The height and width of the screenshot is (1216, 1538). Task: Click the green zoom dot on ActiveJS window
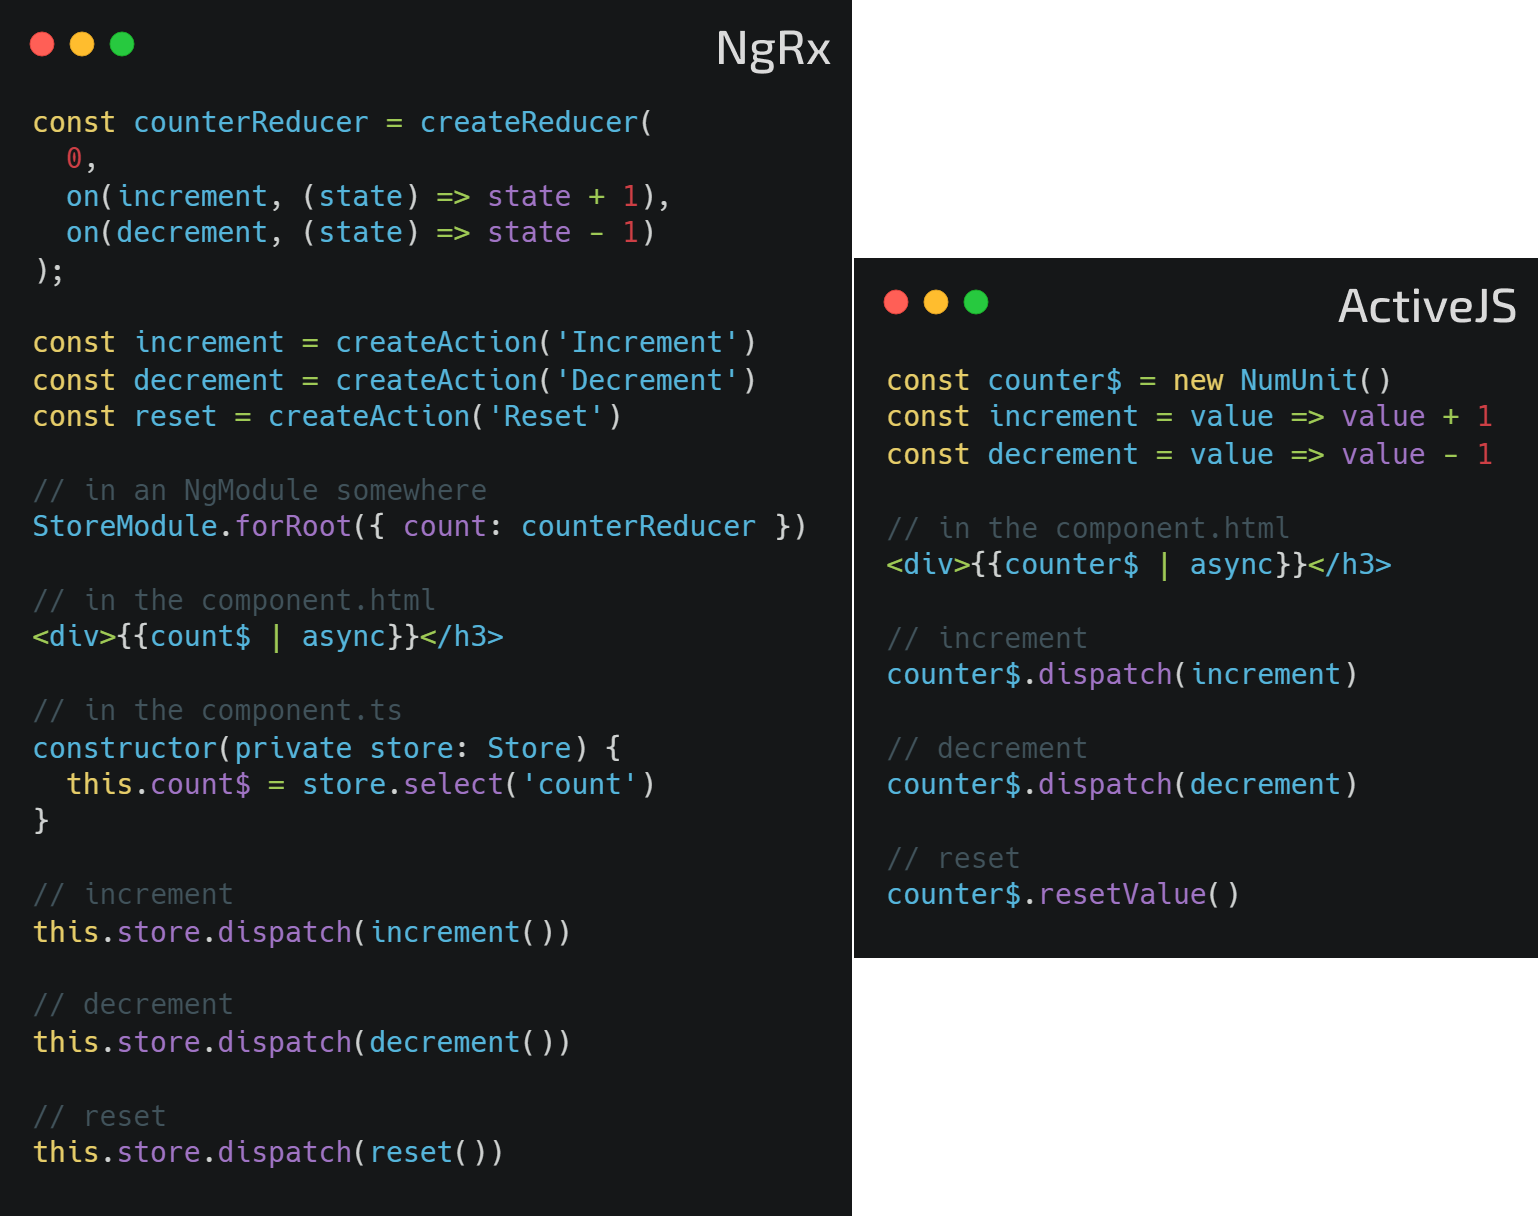point(974,302)
